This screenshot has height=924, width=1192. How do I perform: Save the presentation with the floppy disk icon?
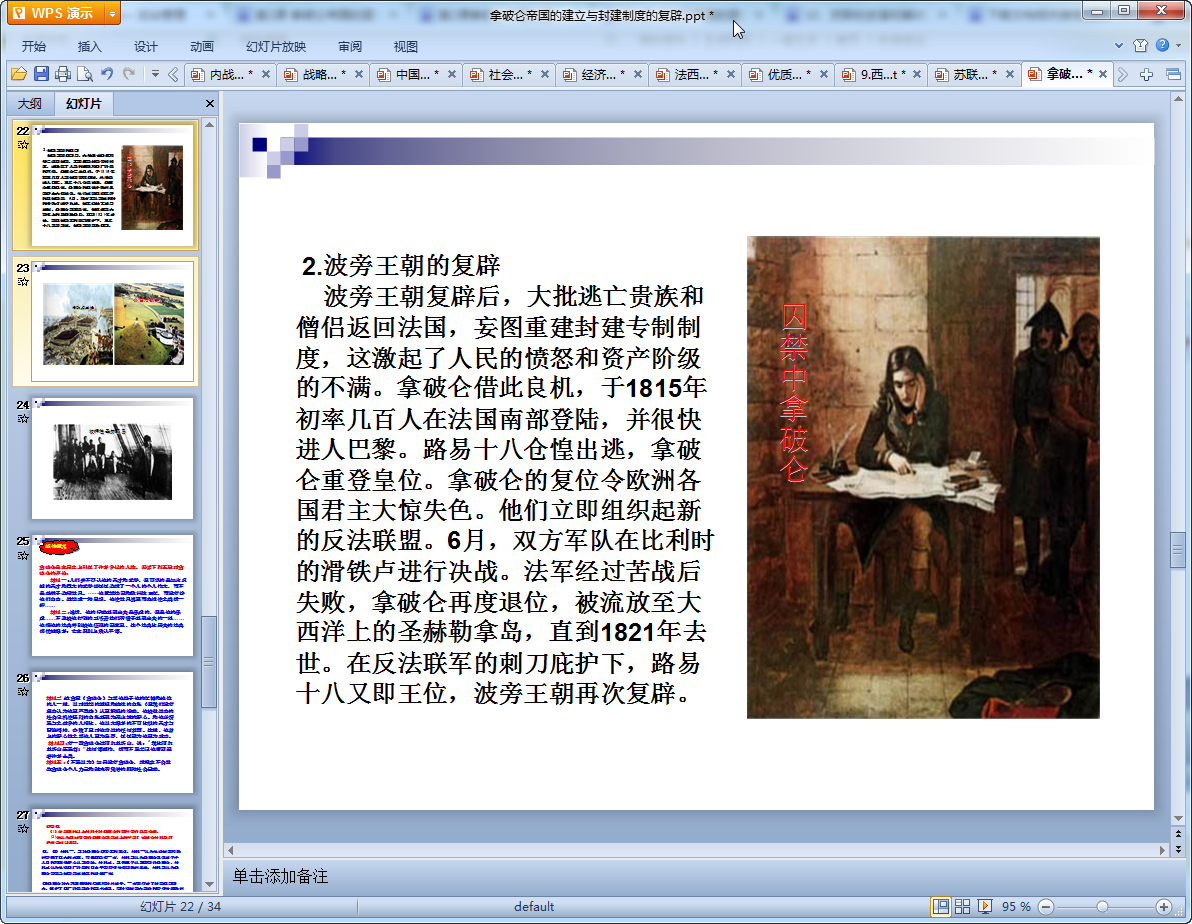coord(41,74)
